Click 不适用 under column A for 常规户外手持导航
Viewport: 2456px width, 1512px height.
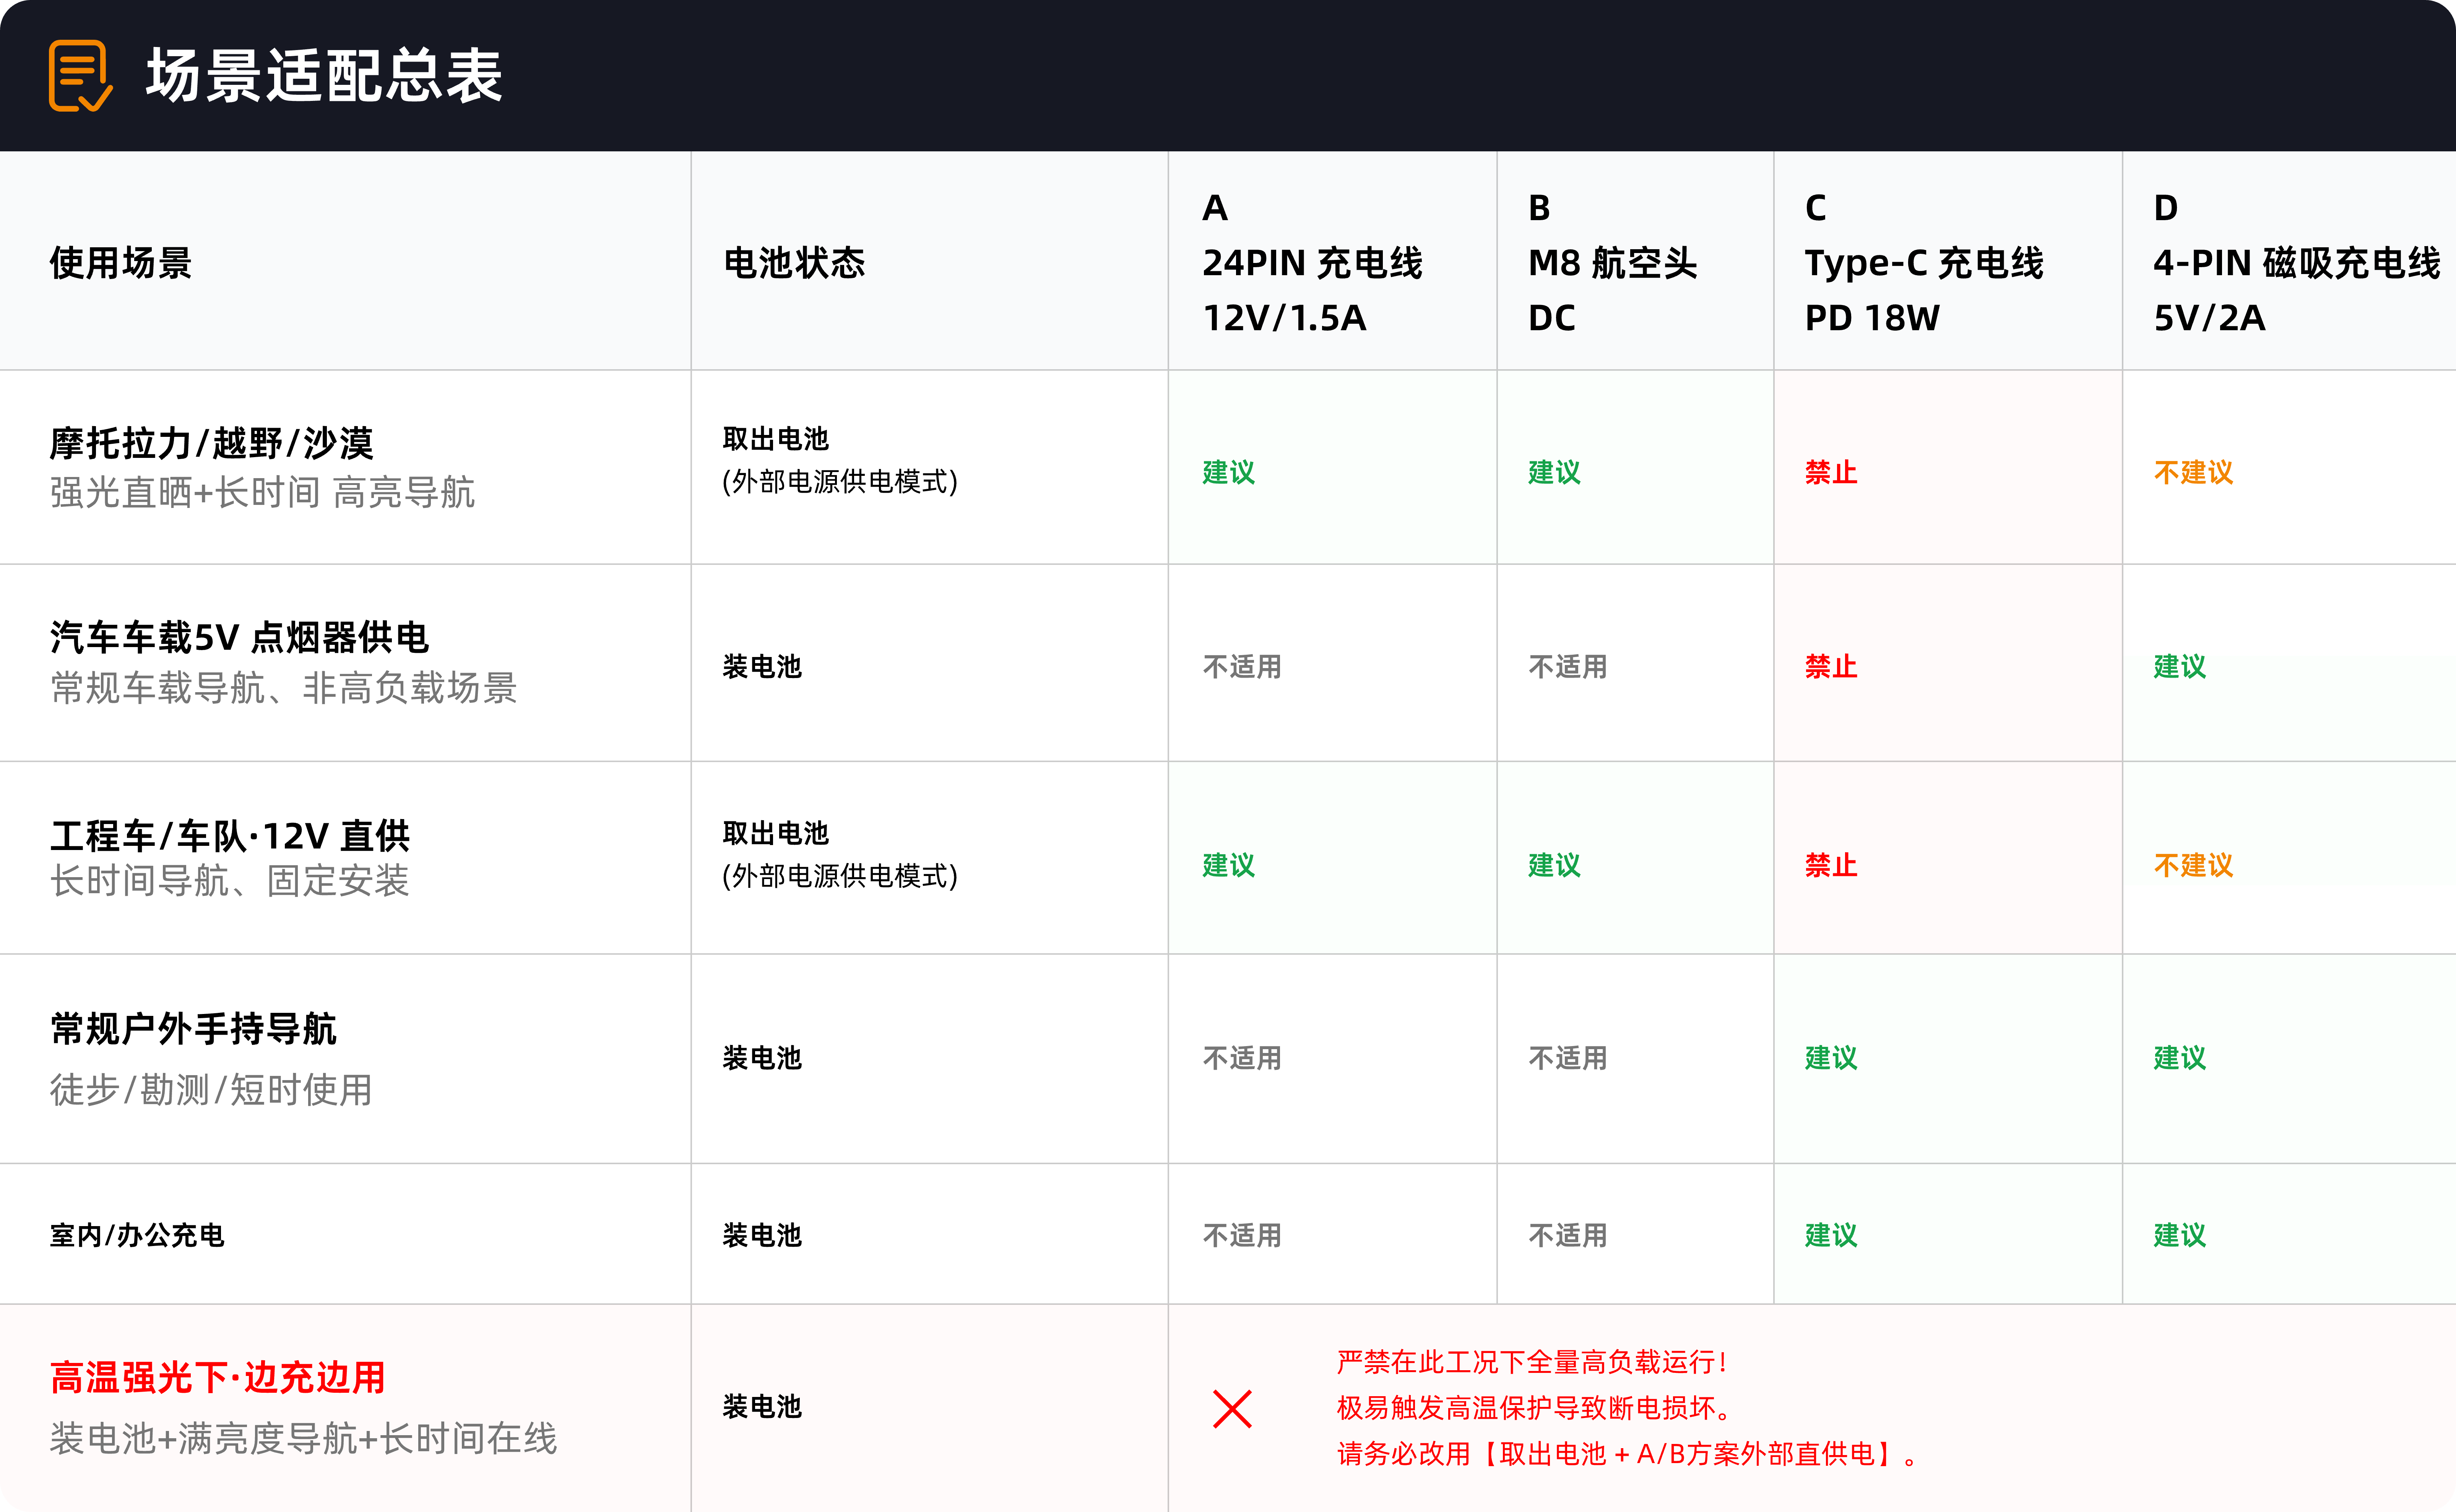click(x=1242, y=1058)
